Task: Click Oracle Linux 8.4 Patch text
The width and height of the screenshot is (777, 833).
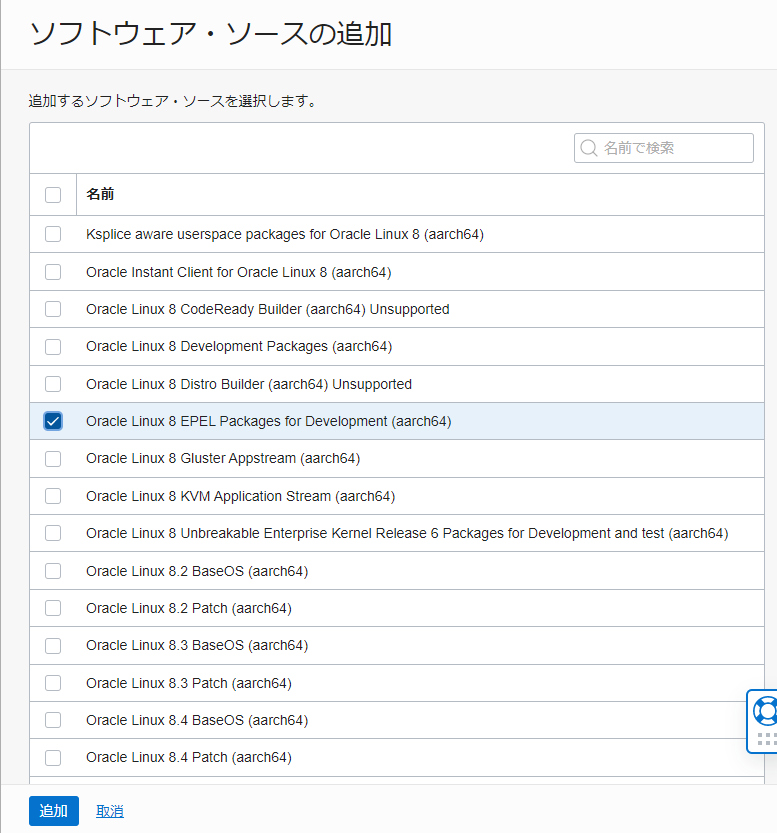Action: point(189,758)
